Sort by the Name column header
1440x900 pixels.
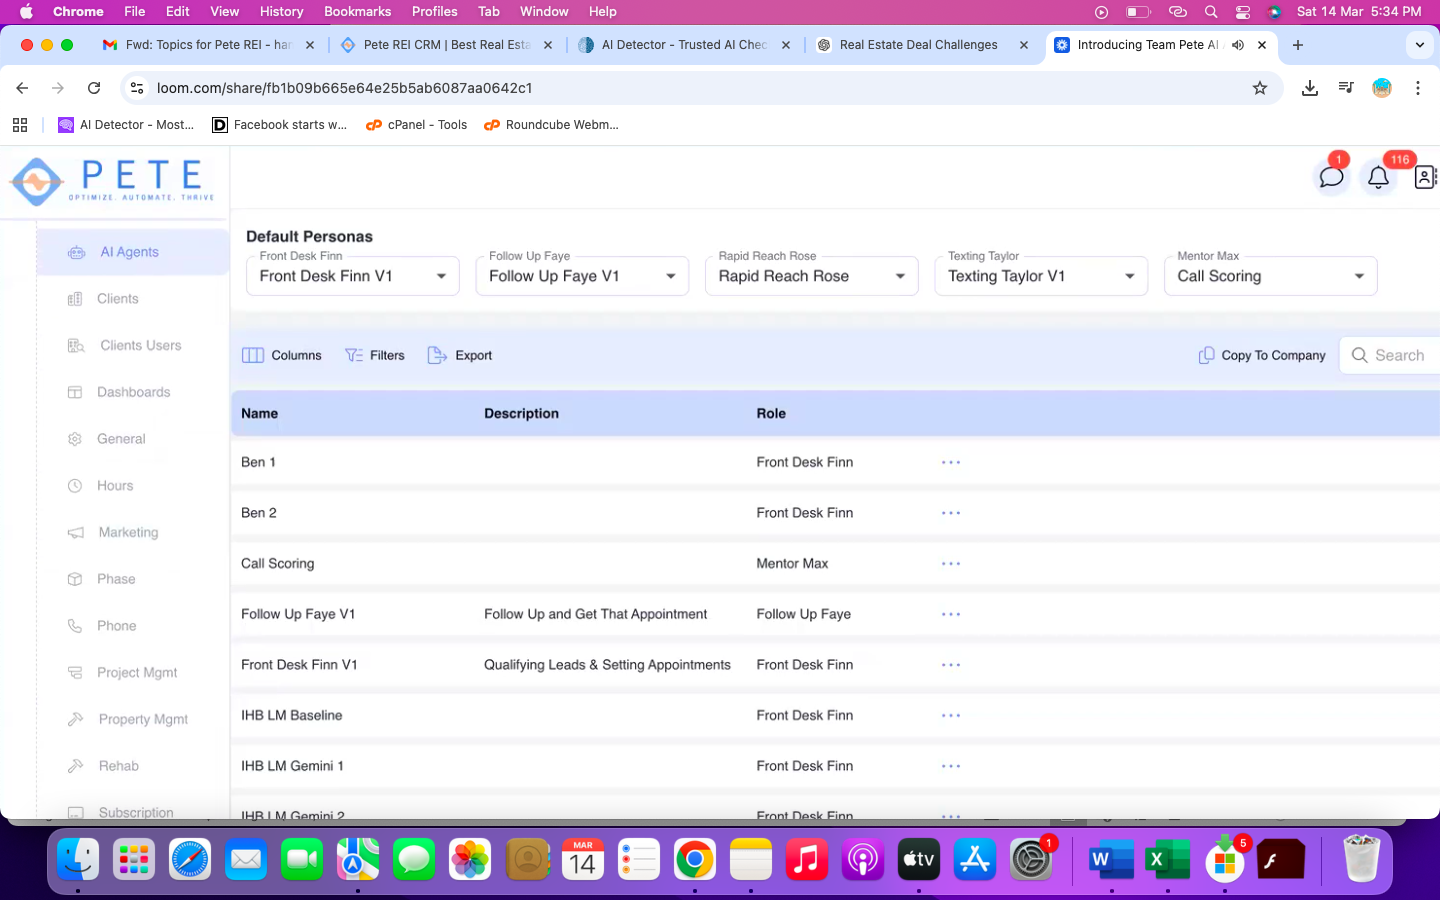(260, 413)
